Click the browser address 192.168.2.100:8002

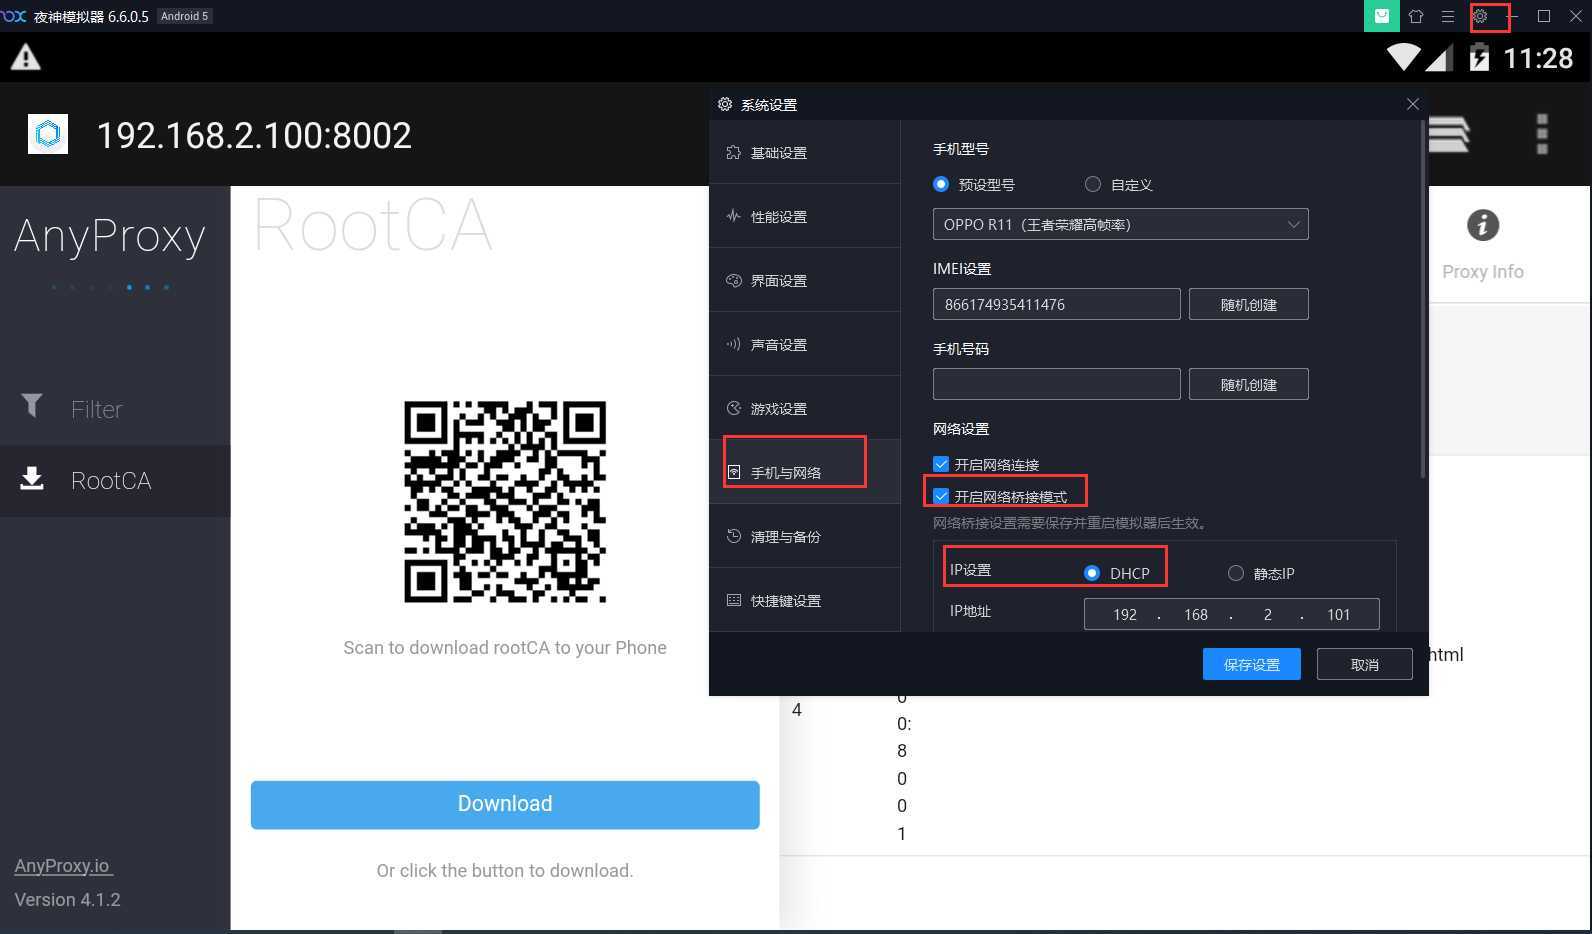click(x=254, y=135)
